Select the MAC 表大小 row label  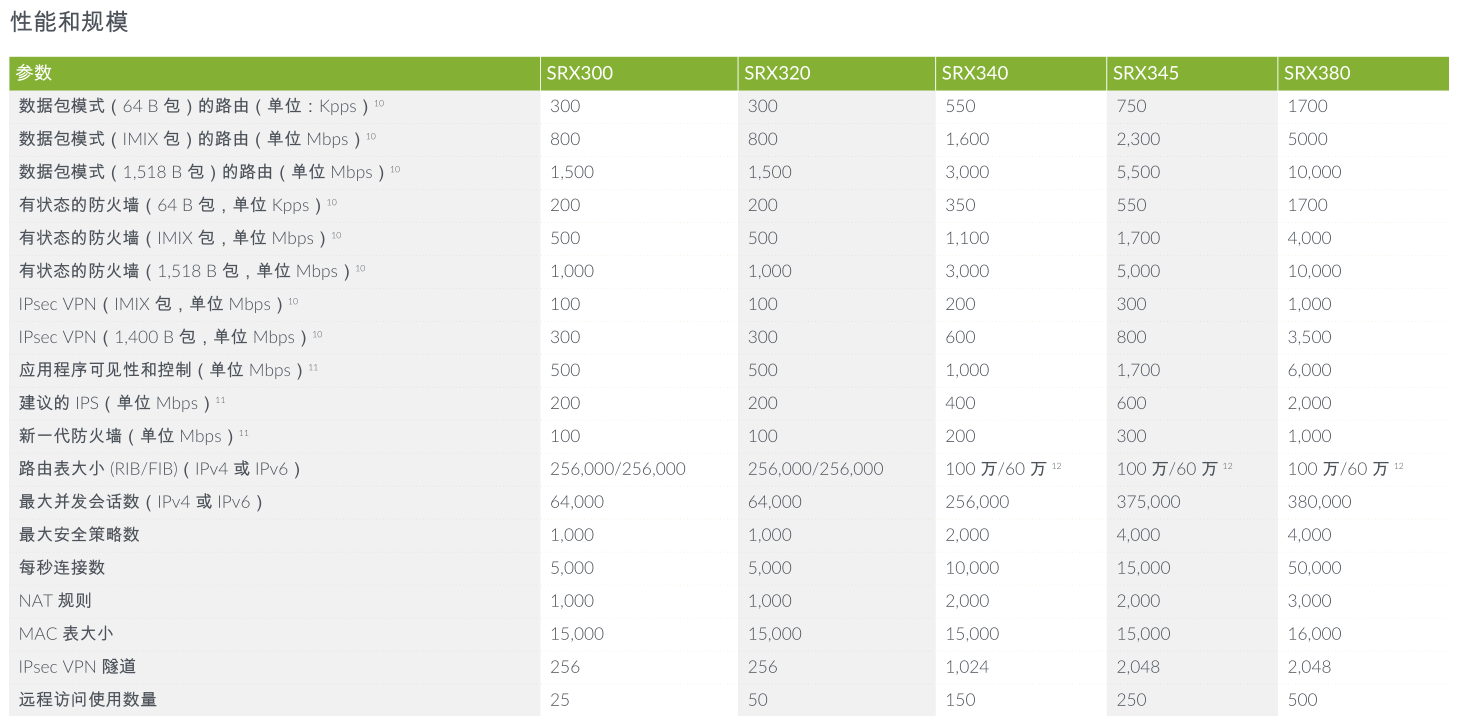66,634
